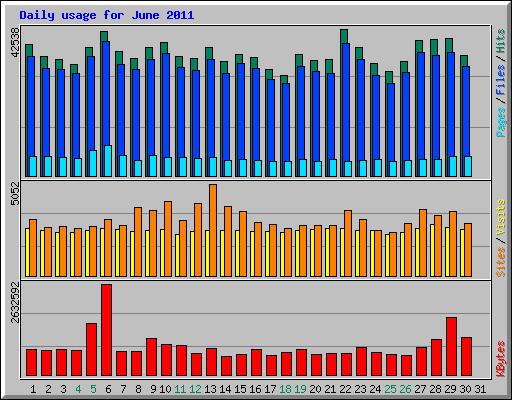Click green weekend day label 25

point(390,389)
